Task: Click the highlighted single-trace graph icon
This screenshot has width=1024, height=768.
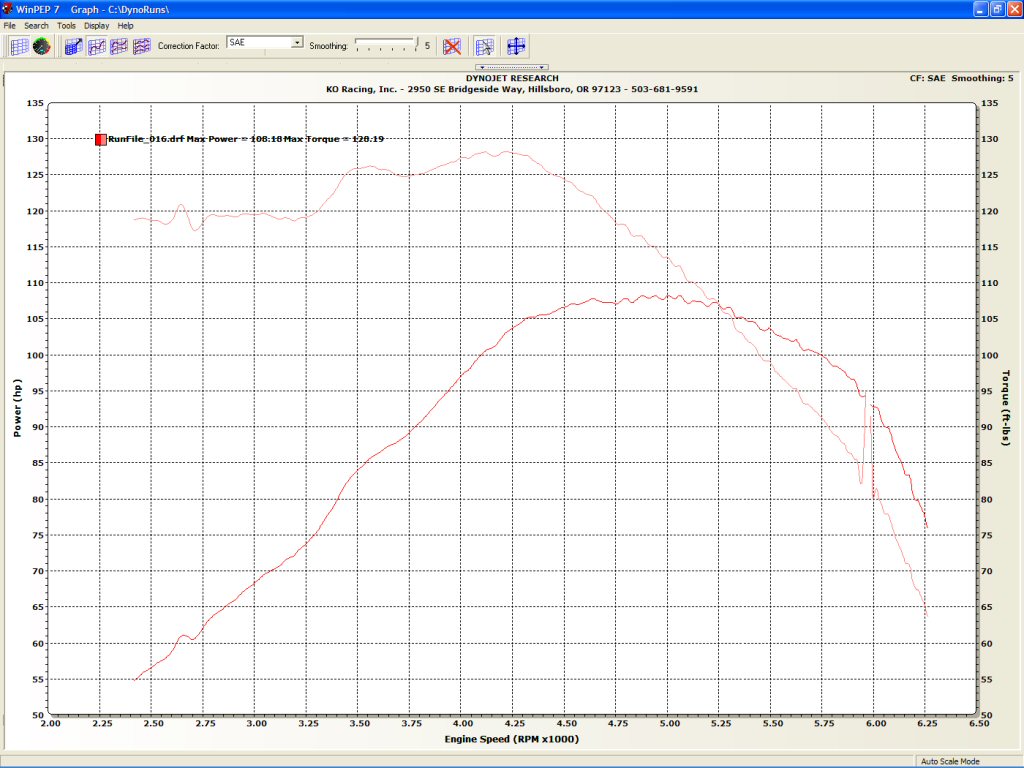Action: (97, 46)
